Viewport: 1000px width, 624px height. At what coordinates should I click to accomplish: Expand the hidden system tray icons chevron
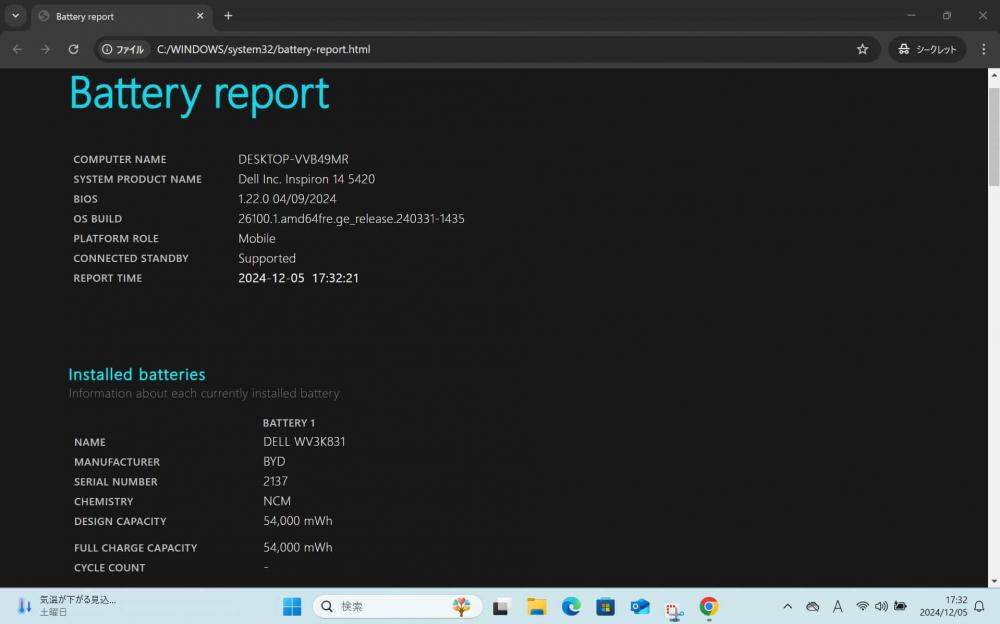point(788,606)
